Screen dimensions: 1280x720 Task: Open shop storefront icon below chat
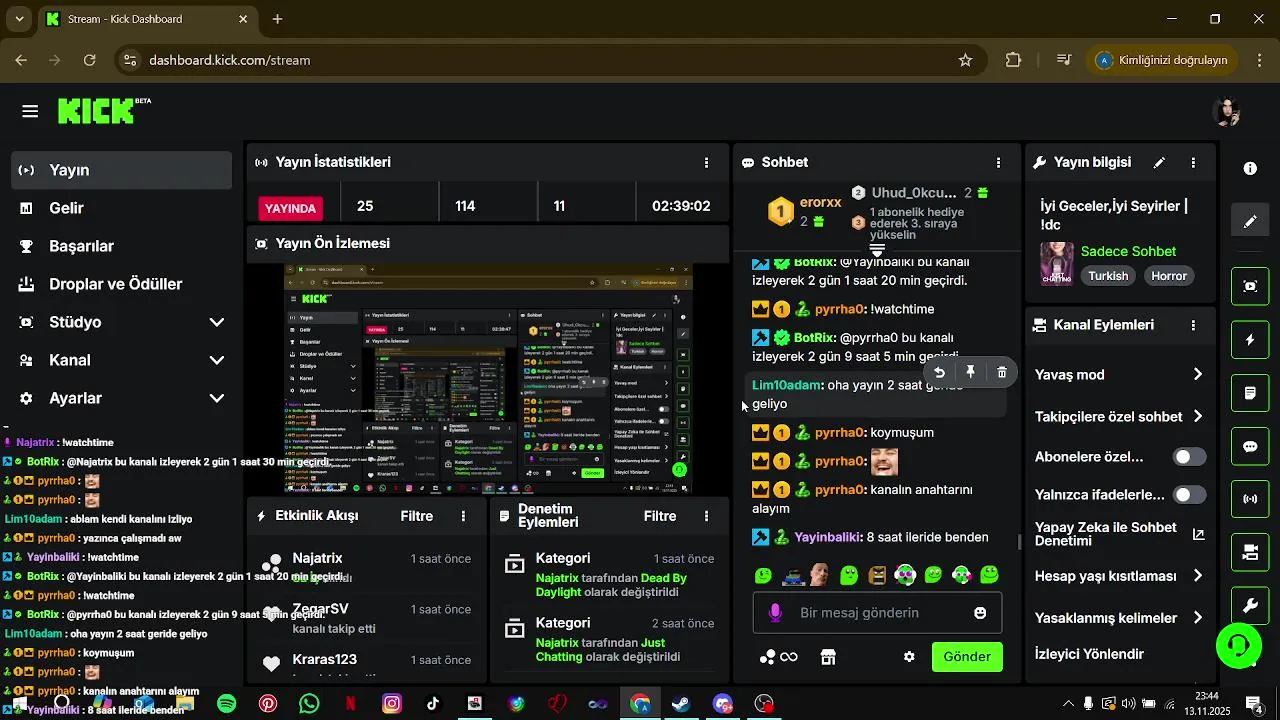828,657
